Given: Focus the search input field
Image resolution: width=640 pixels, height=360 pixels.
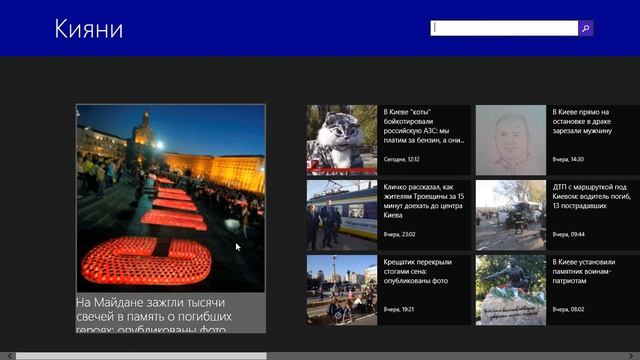Looking at the screenshot, I should [x=504, y=28].
